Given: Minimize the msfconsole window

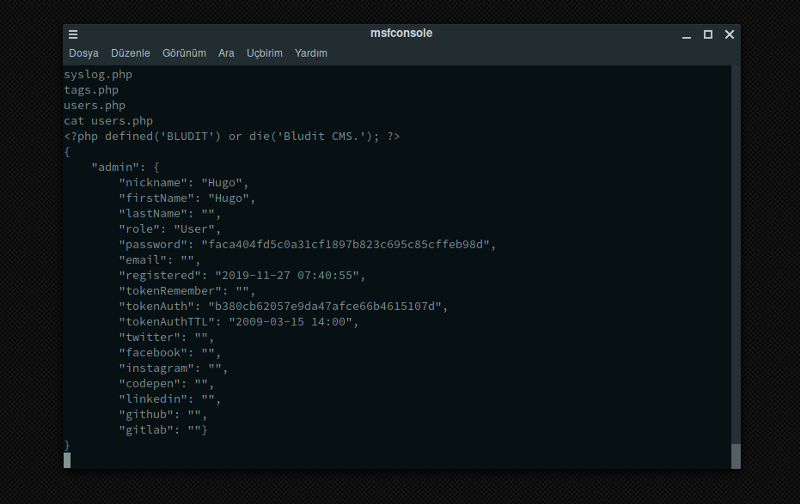Looking at the screenshot, I should (686, 35).
